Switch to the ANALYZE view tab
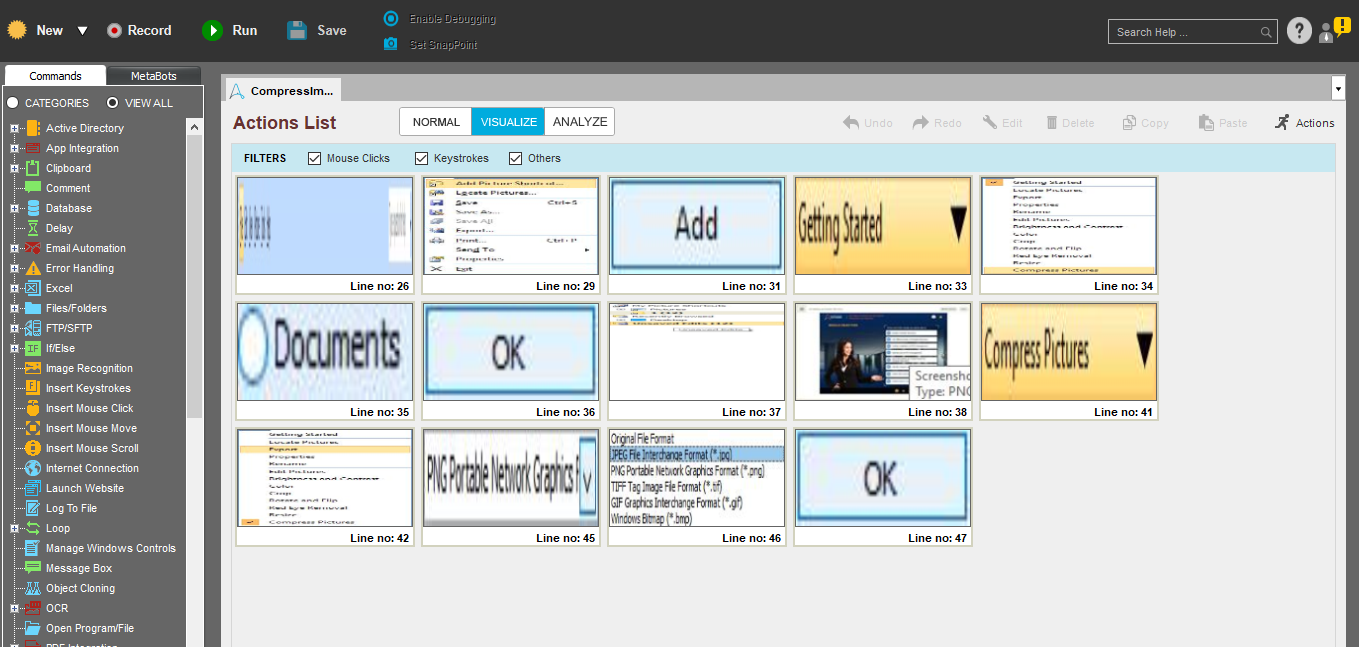The width and height of the screenshot is (1359, 647). tap(580, 122)
